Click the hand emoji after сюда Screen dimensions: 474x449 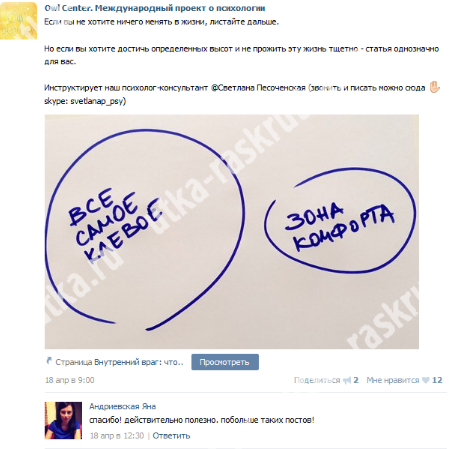[435, 87]
